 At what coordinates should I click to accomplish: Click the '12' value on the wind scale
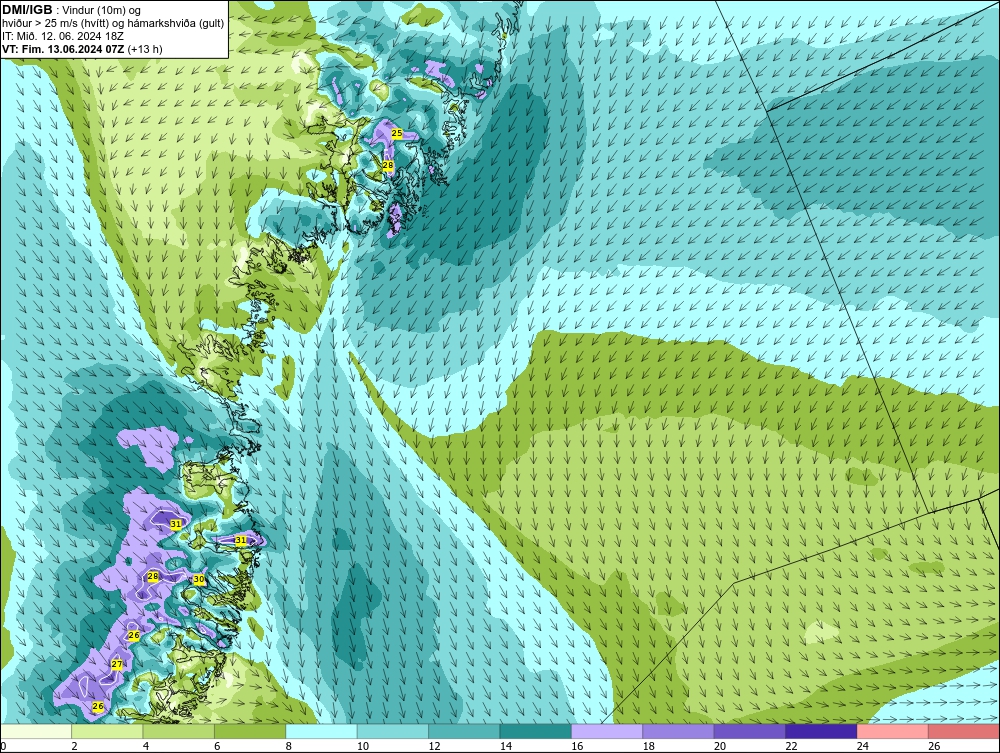coord(434,746)
